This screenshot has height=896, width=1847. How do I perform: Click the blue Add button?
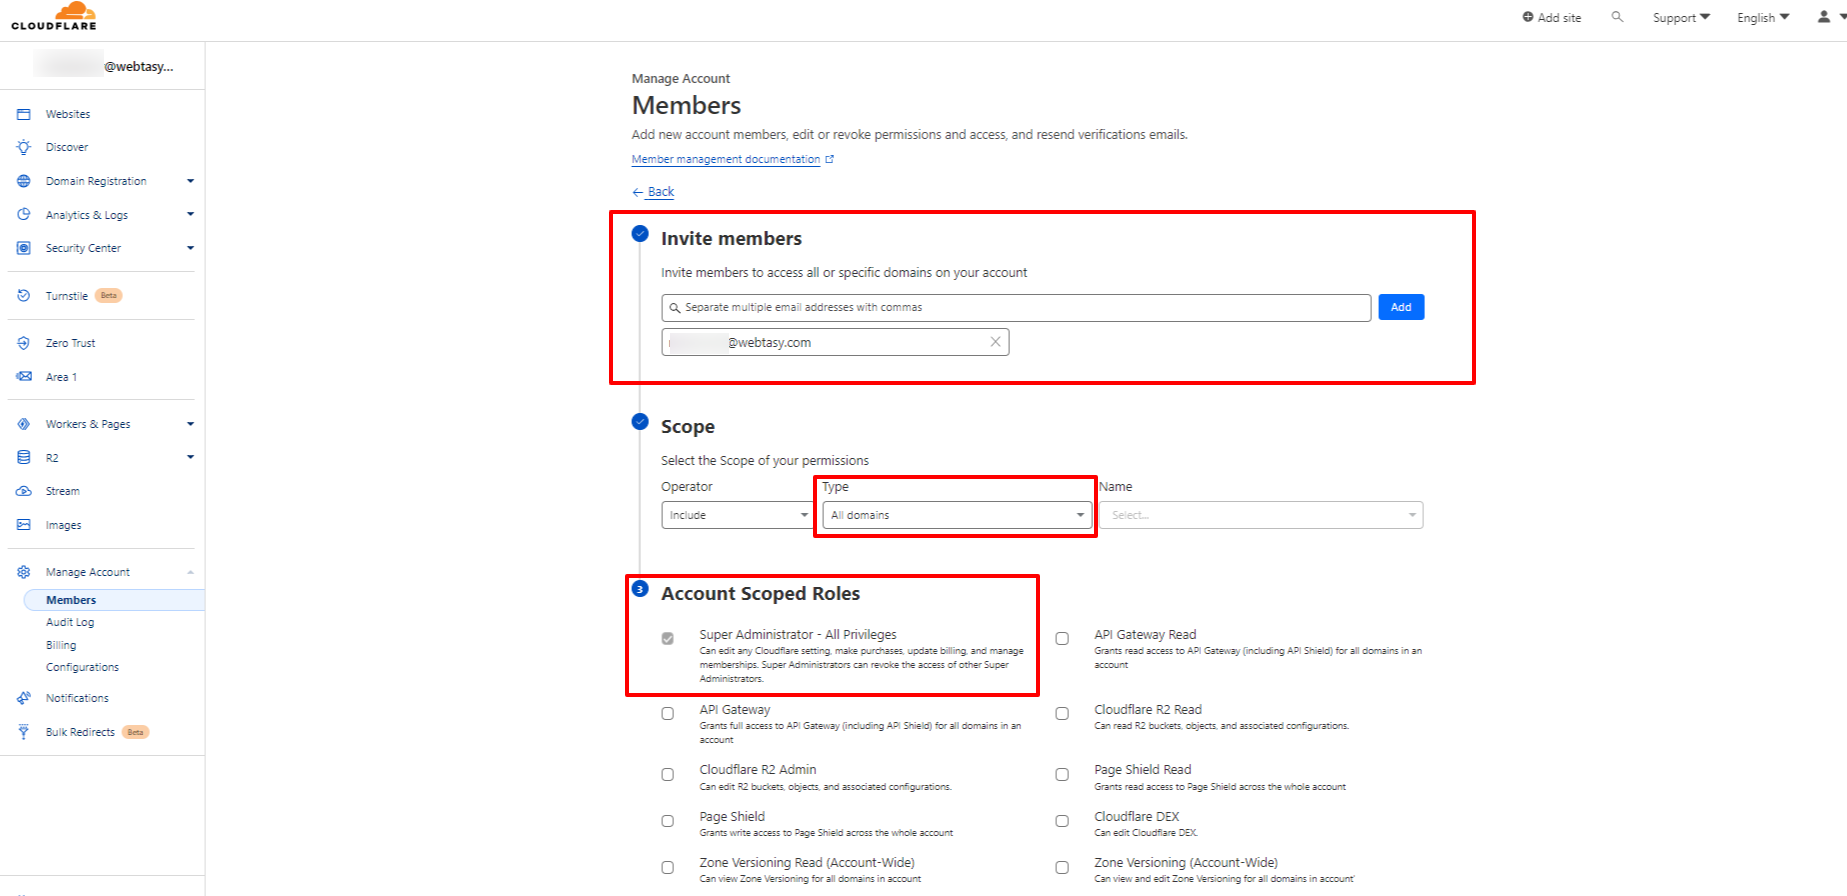[x=1401, y=307]
